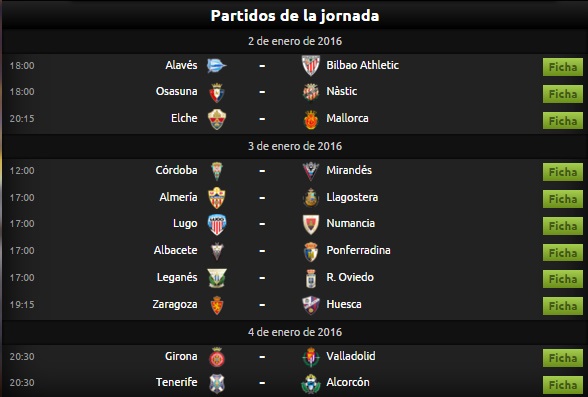
Task: Select the Leganés crest icon
Action: pos(217,278)
